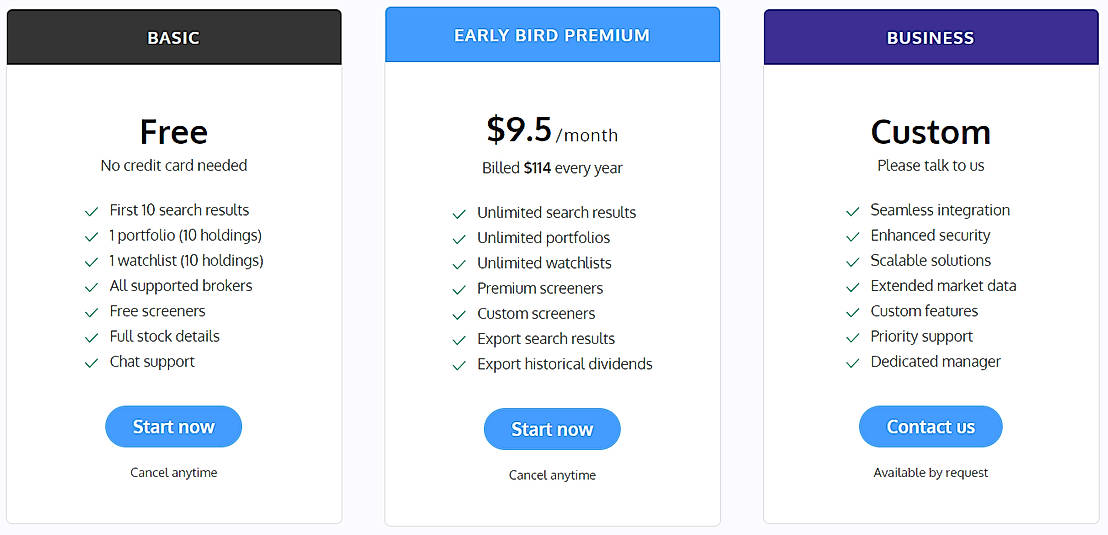
Task: Select the EARLY BIRD PREMIUM header
Action: (552, 35)
